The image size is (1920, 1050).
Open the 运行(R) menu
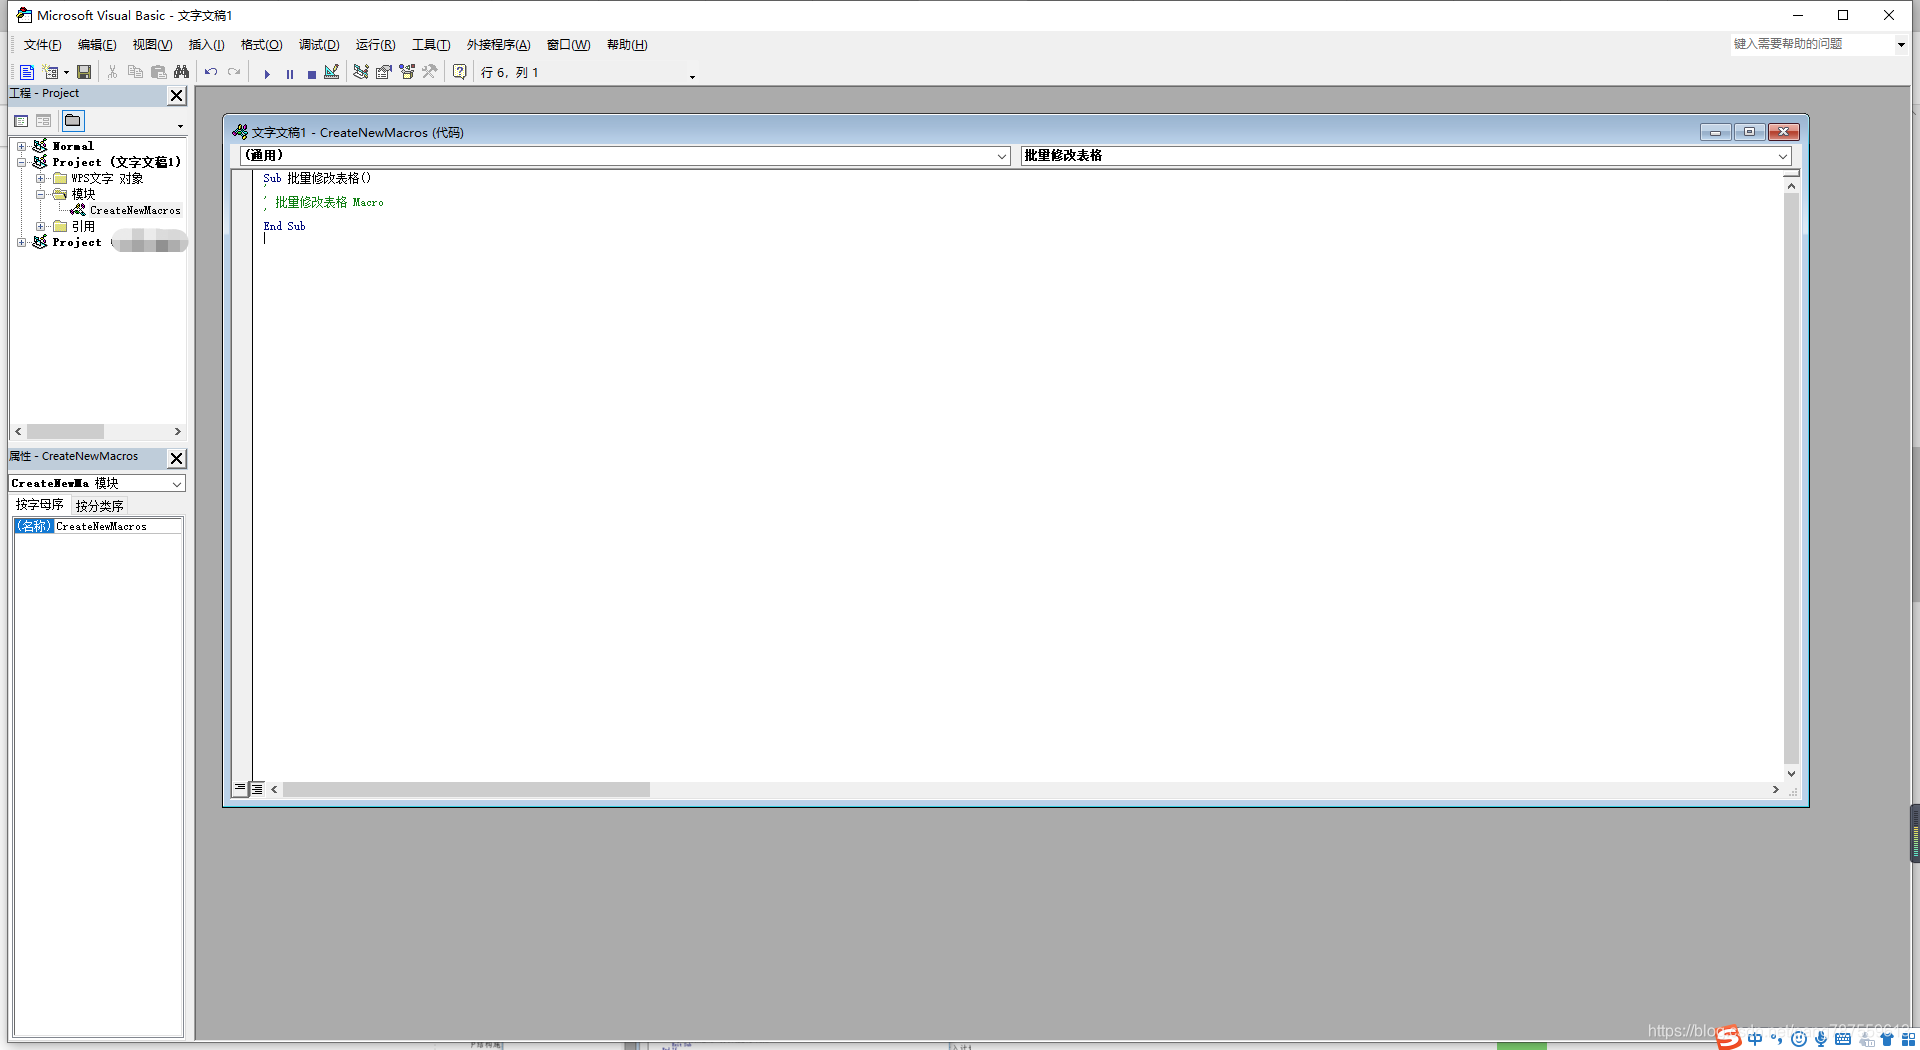(375, 45)
